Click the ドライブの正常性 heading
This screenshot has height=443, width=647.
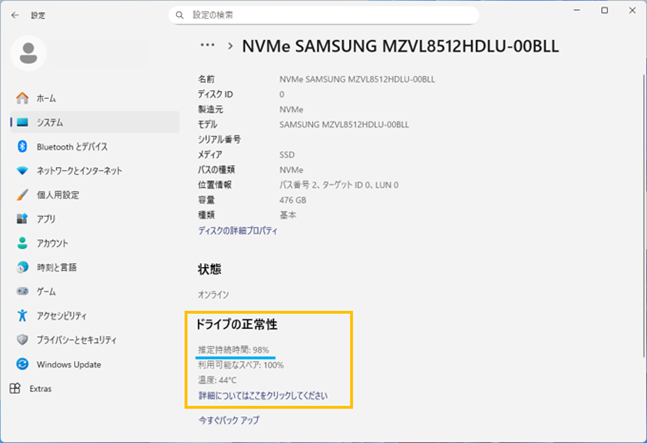(x=236, y=325)
